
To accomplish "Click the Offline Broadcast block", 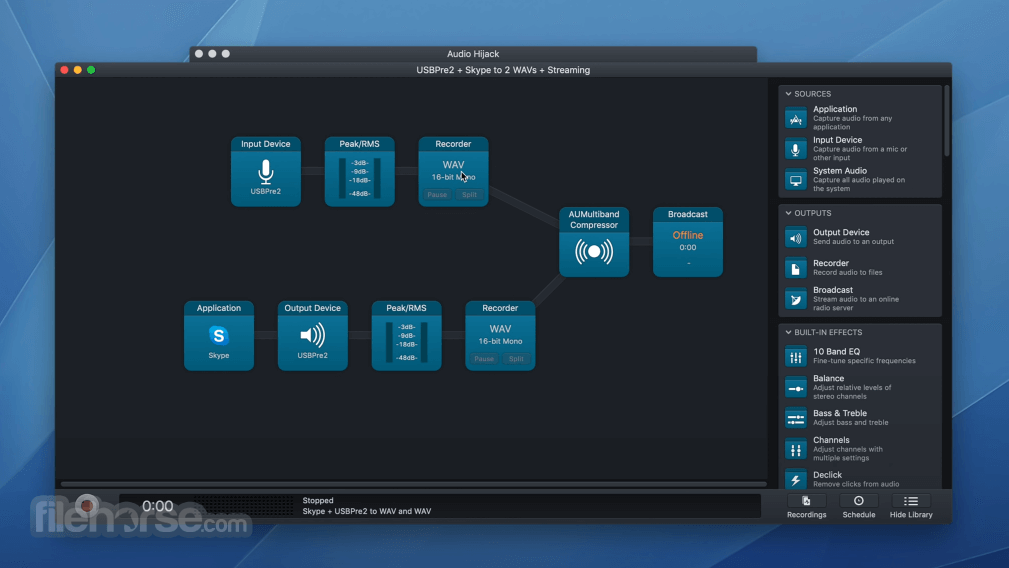I will tap(688, 242).
